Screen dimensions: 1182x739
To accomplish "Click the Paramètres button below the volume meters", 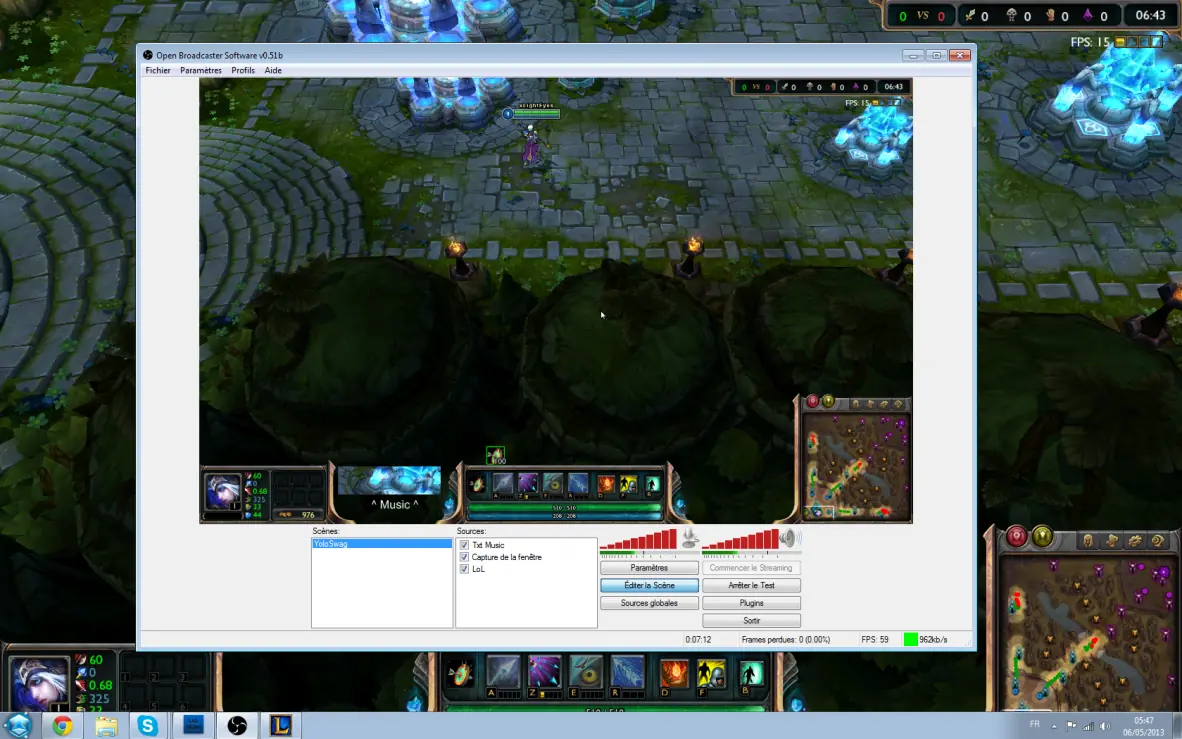I will click(x=649, y=568).
